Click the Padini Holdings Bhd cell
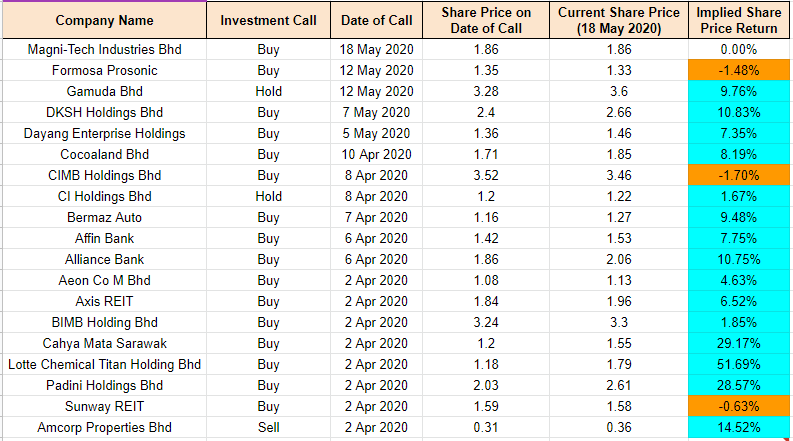 (104, 385)
